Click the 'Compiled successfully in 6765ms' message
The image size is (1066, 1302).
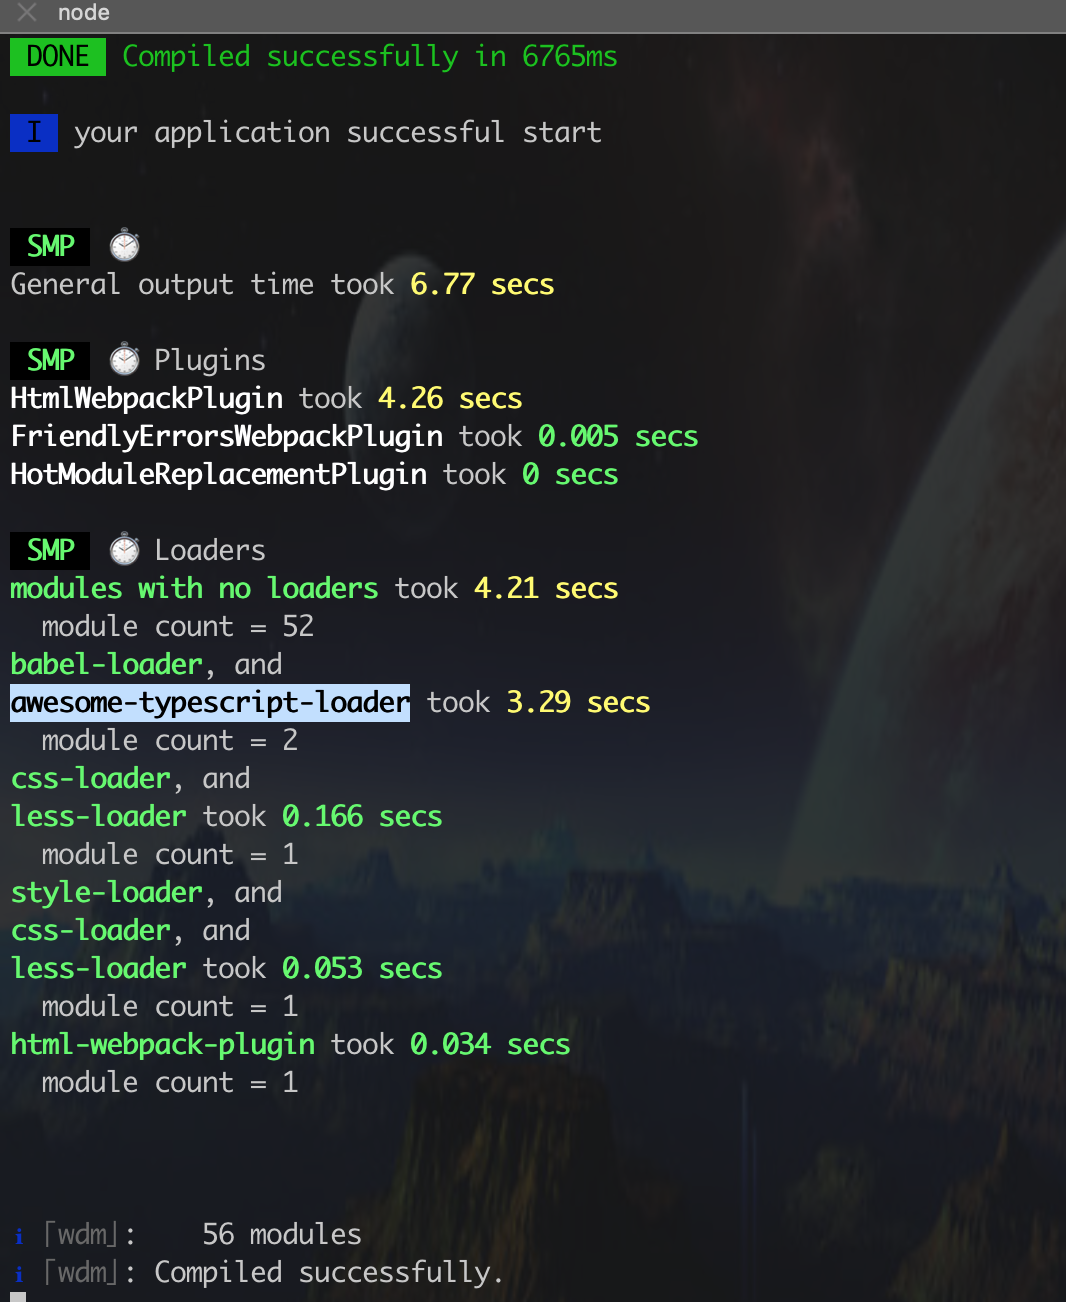coord(370,57)
